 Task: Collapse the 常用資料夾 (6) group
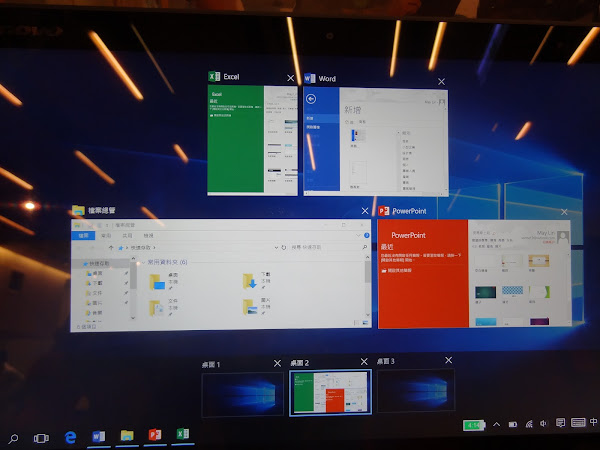pyautogui.click(x=143, y=262)
